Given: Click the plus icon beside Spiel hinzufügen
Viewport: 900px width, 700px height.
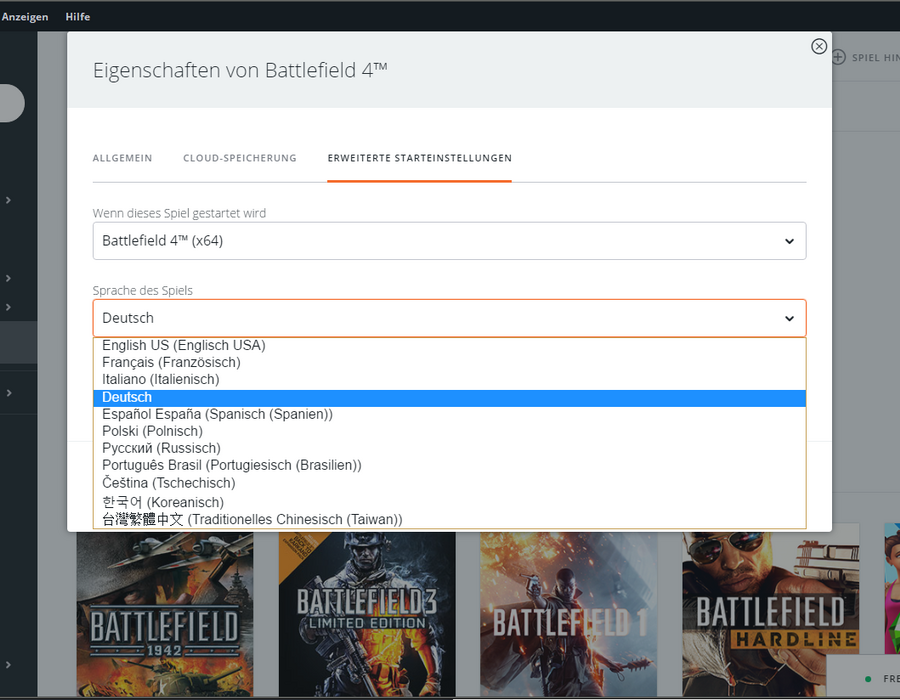Looking at the screenshot, I should click(839, 57).
